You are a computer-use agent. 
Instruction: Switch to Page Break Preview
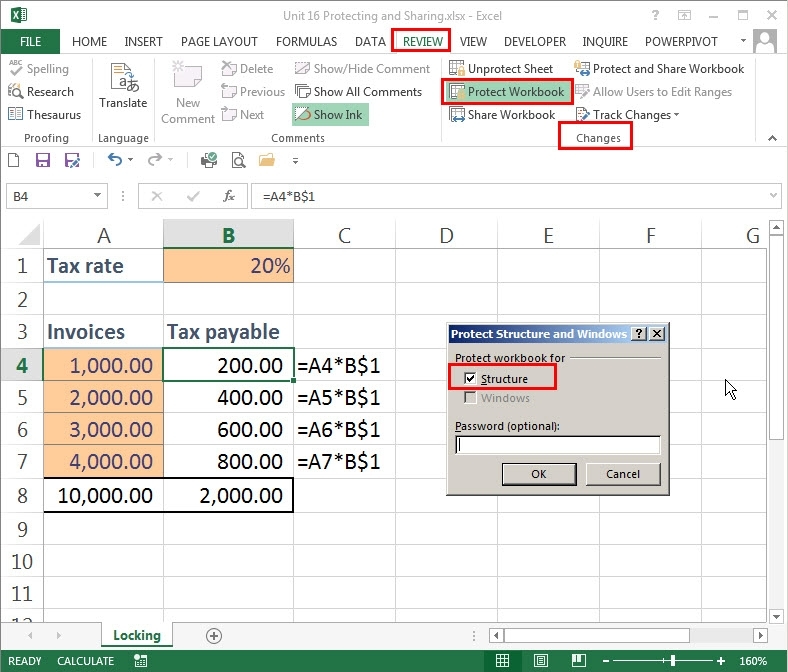coord(578,660)
